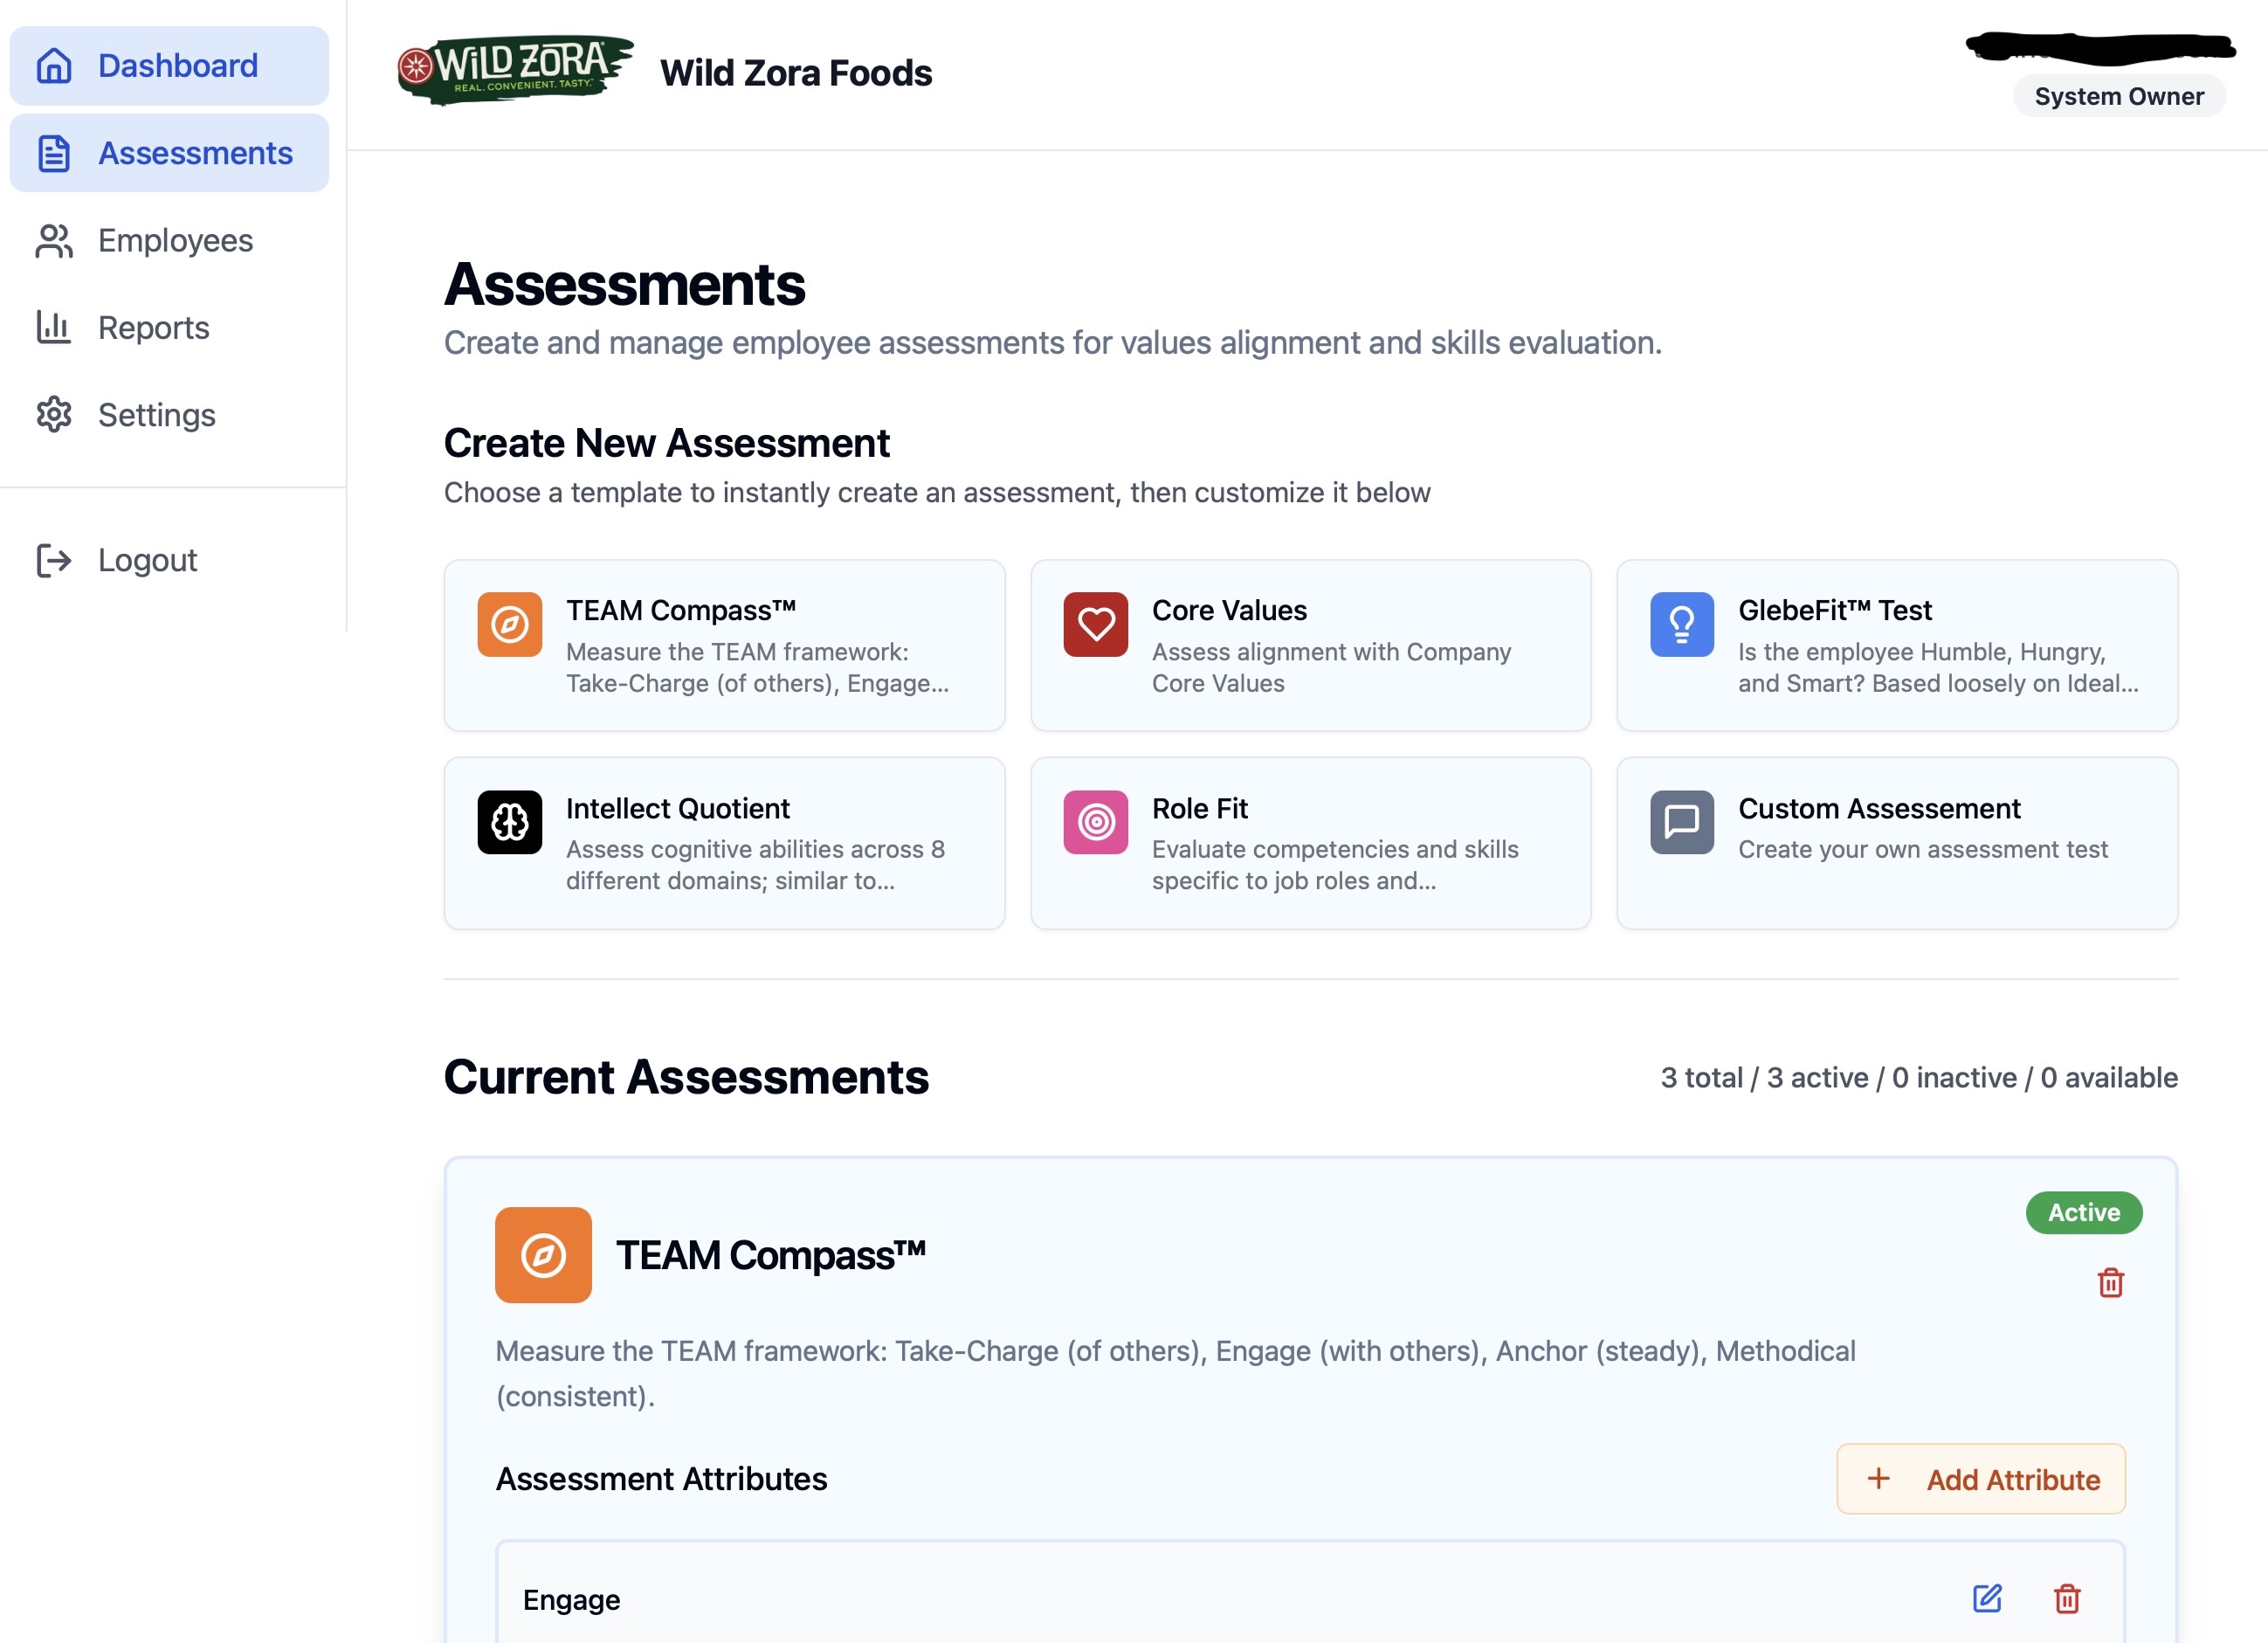
Task: Click the brain icon for Intellect Quotient
Action: 510,822
